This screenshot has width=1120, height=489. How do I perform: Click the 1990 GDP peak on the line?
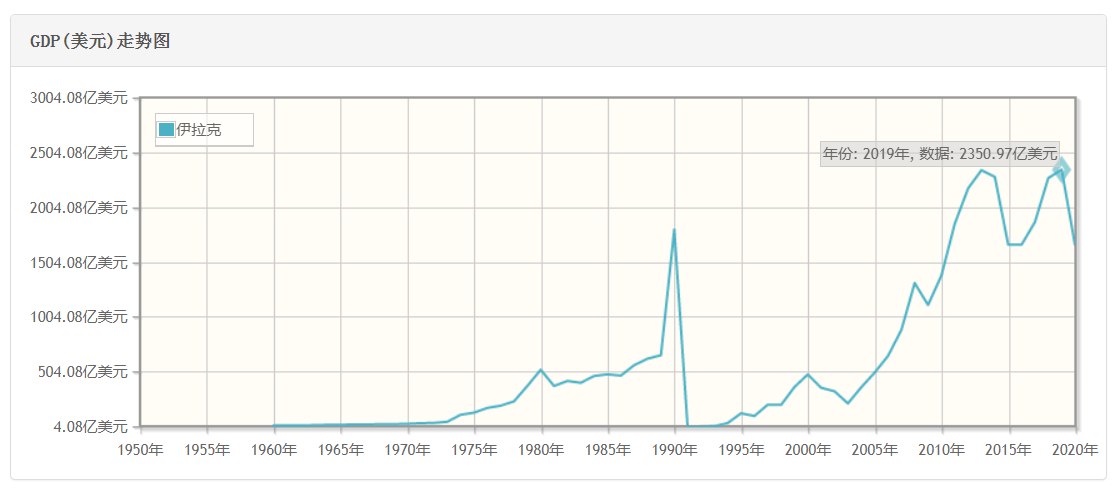tap(674, 230)
